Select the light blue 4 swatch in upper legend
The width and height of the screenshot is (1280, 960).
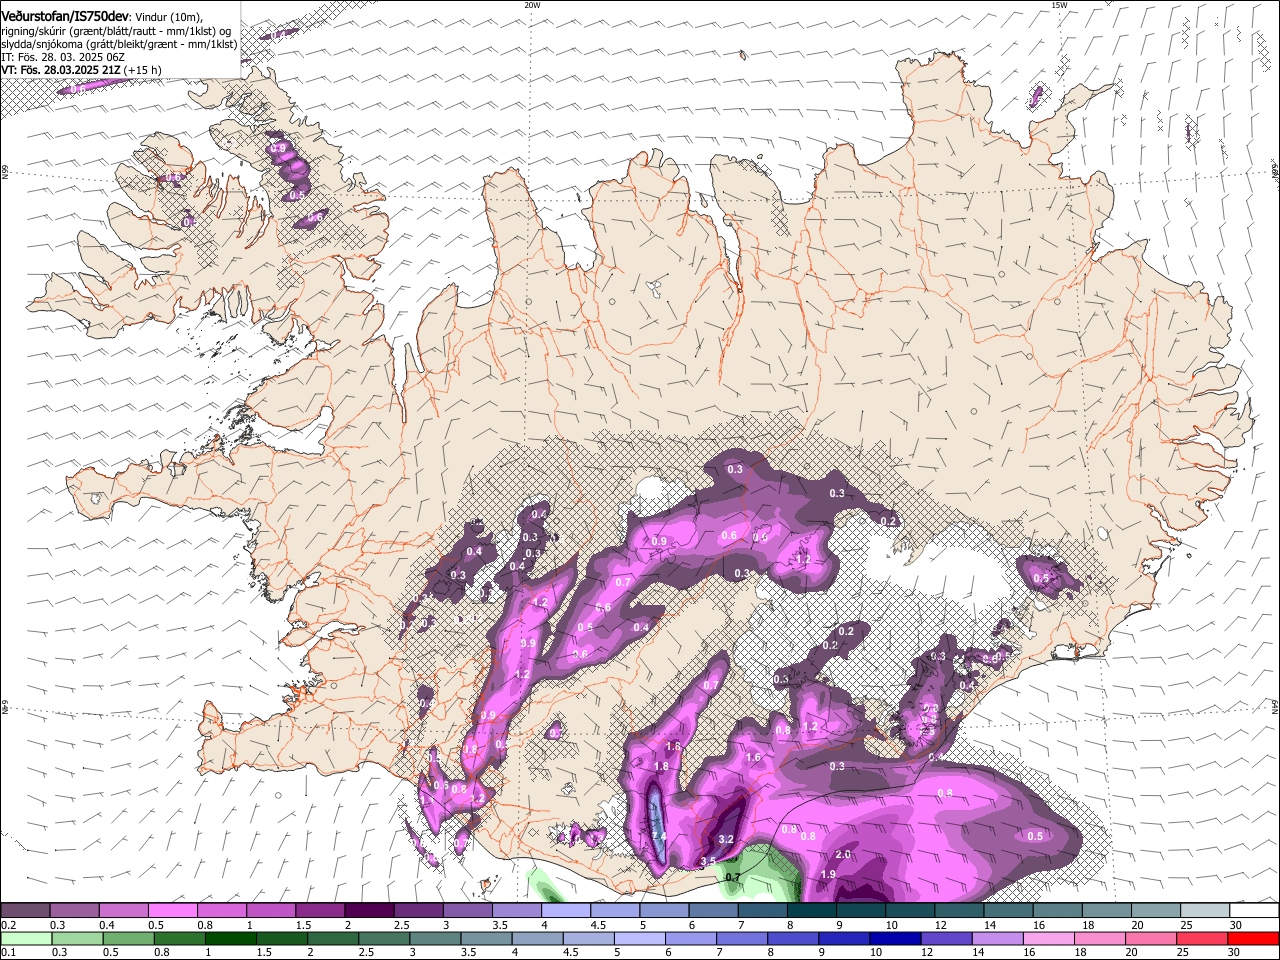[565, 910]
